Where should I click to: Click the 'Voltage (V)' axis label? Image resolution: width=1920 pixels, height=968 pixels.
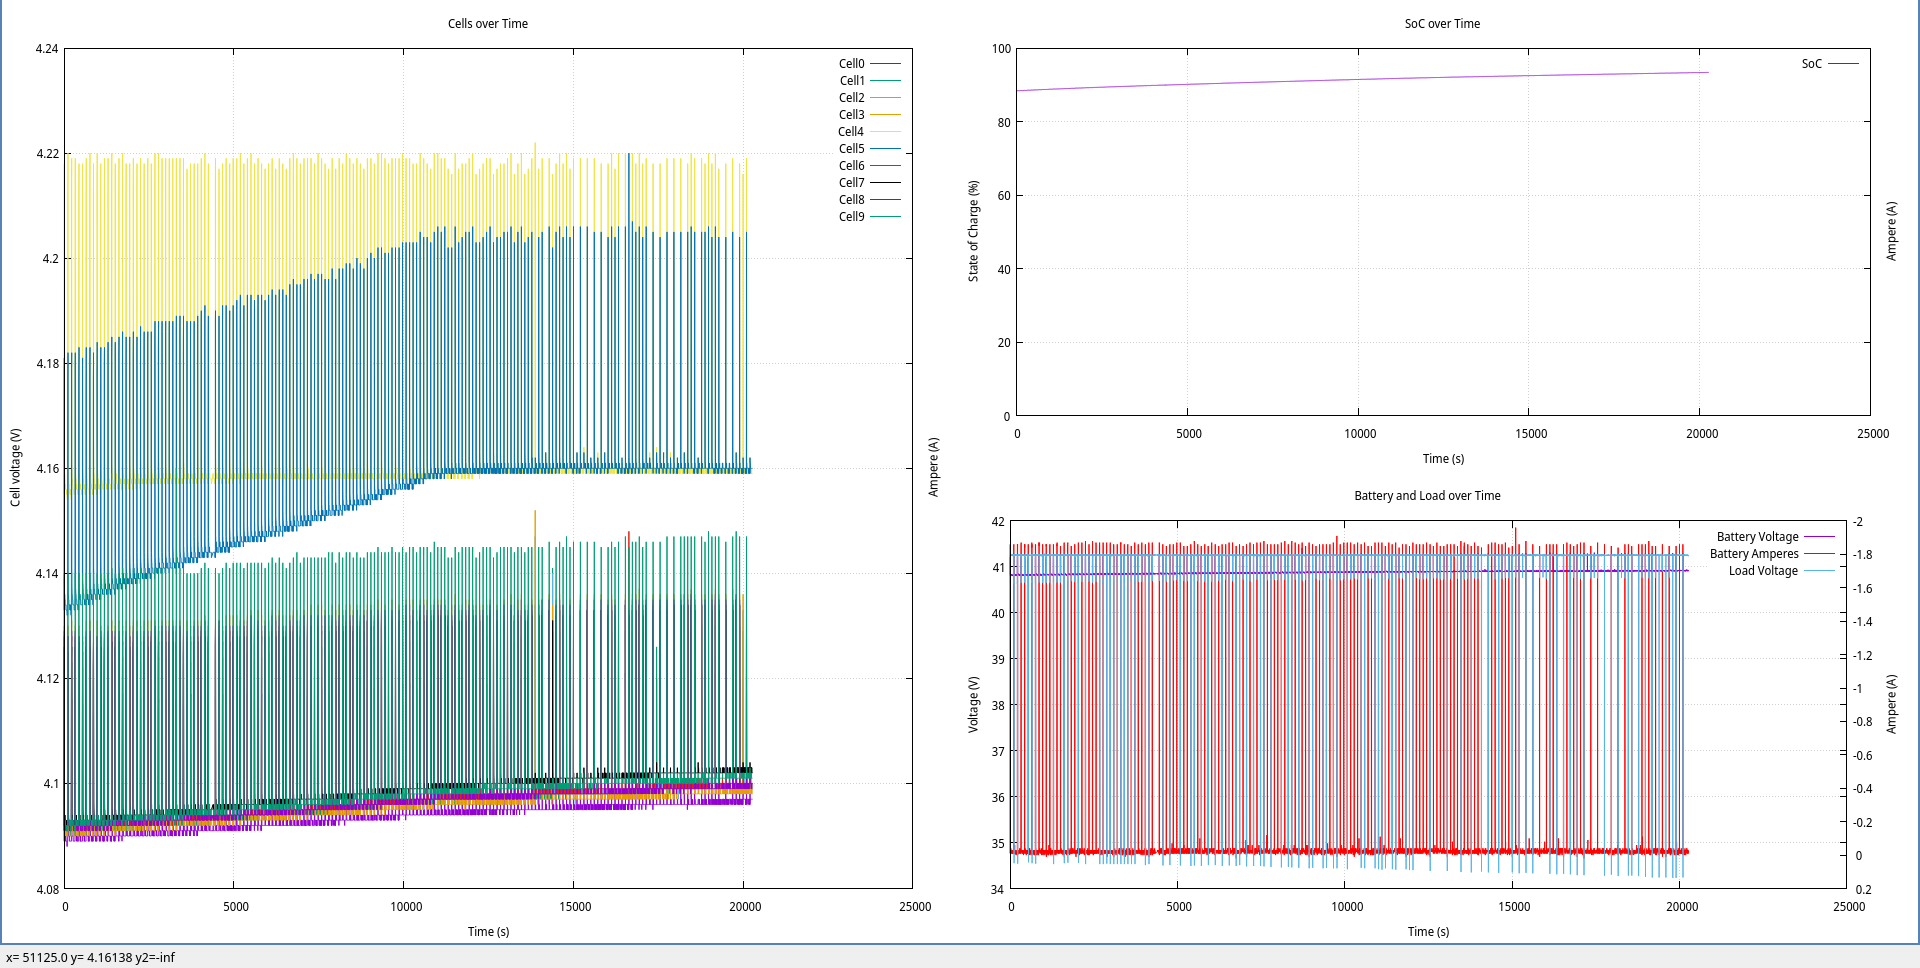coord(973,705)
